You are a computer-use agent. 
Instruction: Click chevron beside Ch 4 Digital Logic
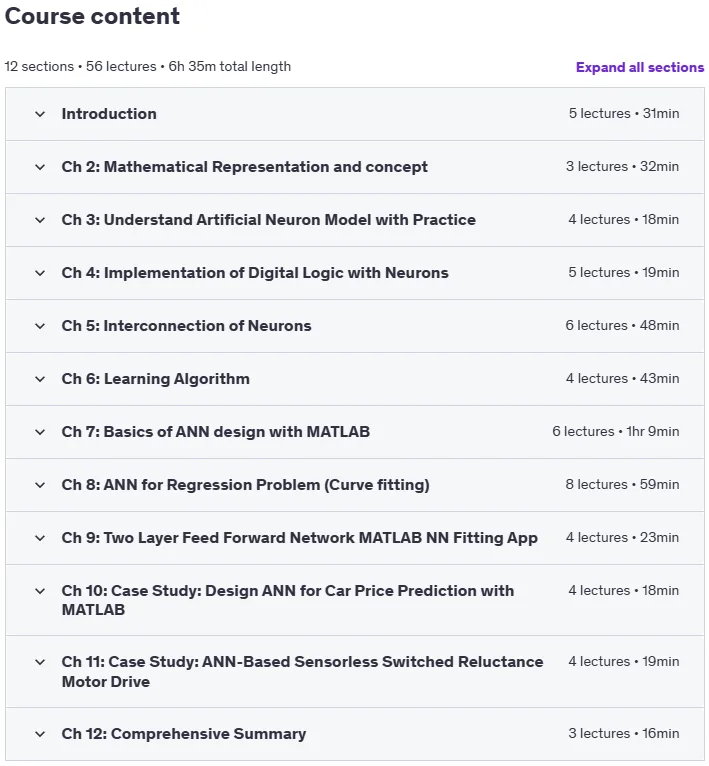point(40,273)
